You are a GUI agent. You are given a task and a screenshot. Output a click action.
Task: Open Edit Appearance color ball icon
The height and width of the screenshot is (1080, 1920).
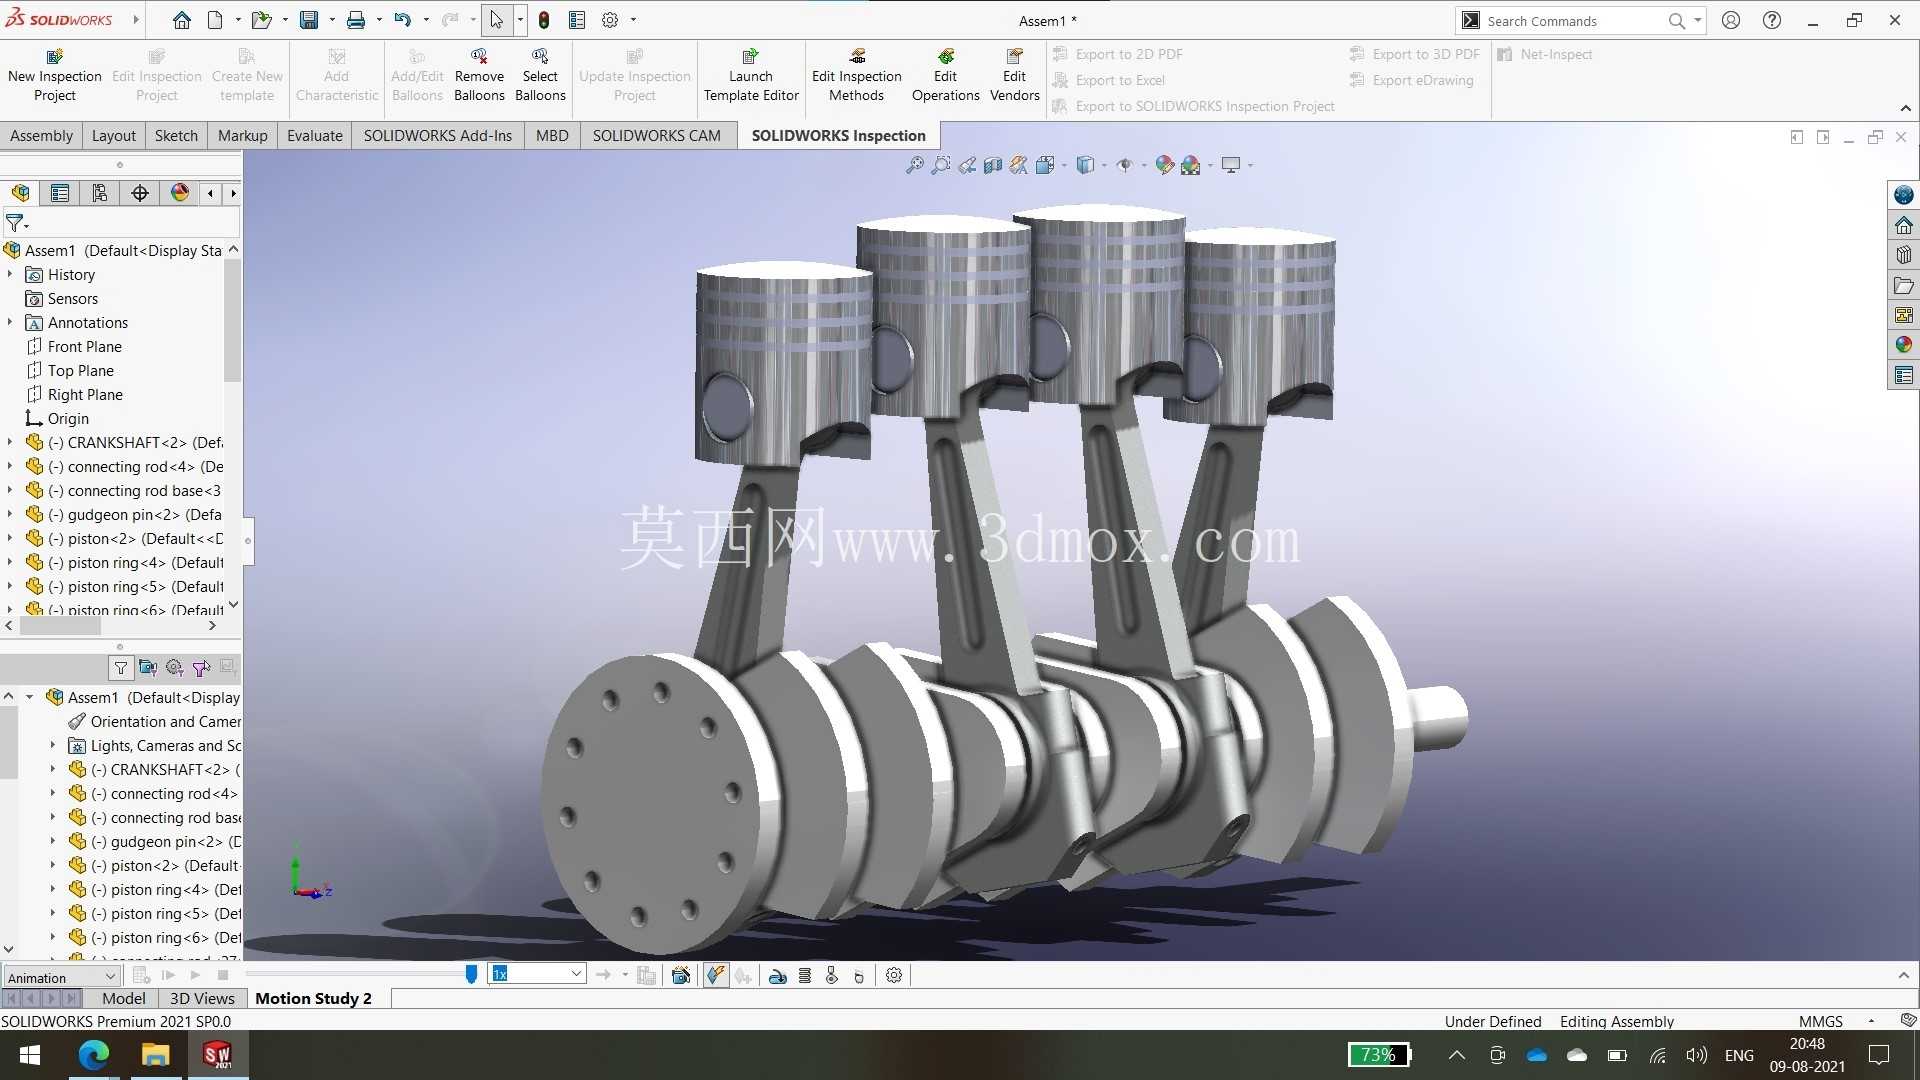1164,165
